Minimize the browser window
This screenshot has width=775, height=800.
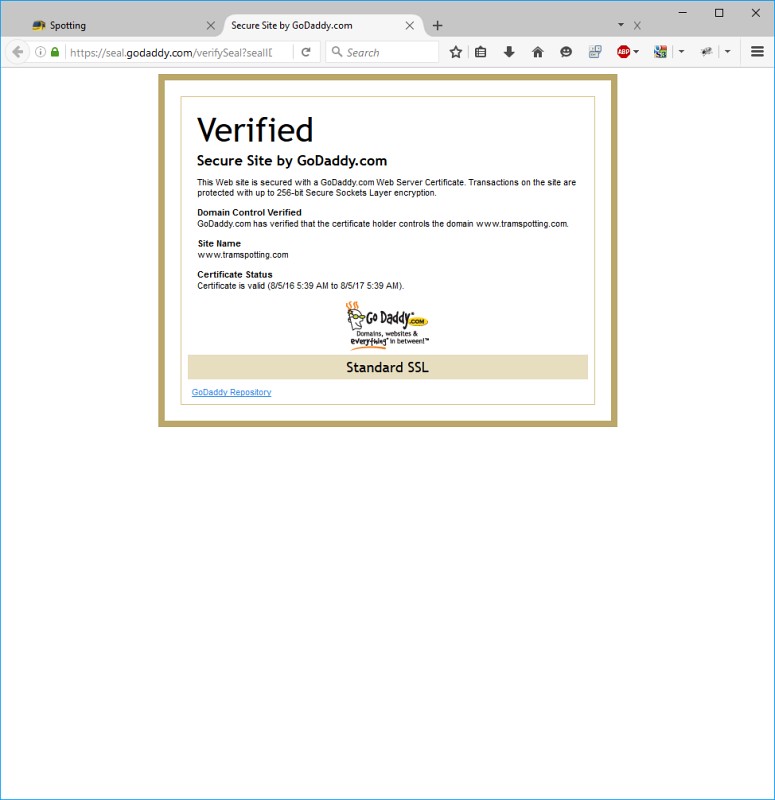tap(683, 13)
